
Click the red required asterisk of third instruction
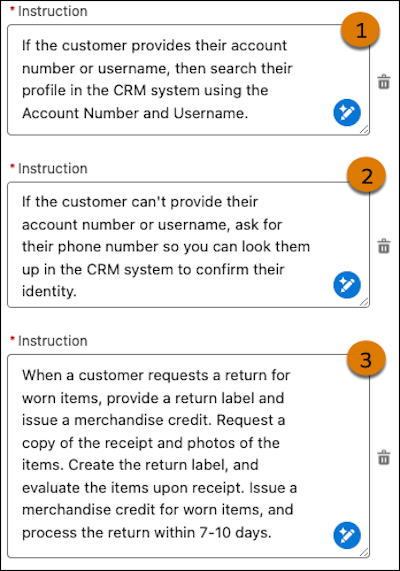click(12, 339)
